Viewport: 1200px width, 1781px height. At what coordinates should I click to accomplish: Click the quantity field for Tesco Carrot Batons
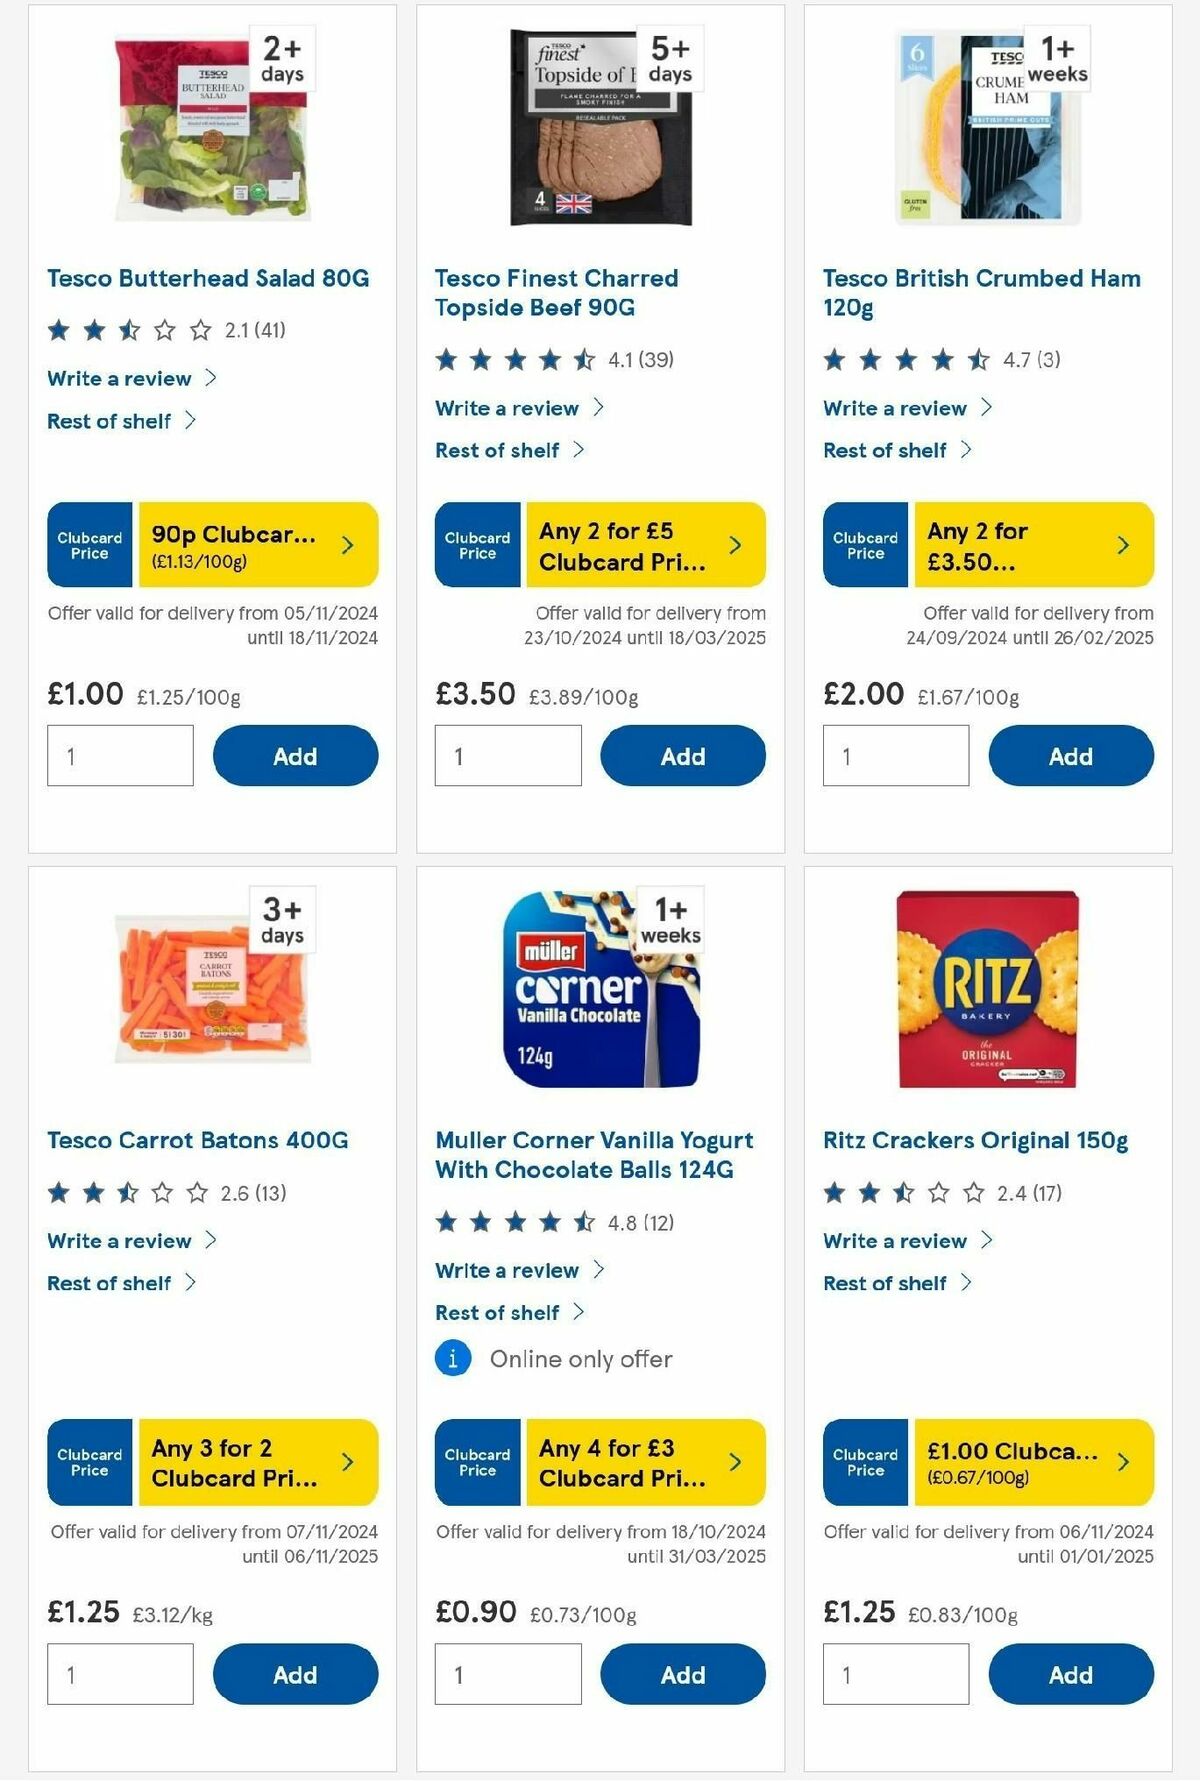click(x=118, y=1672)
